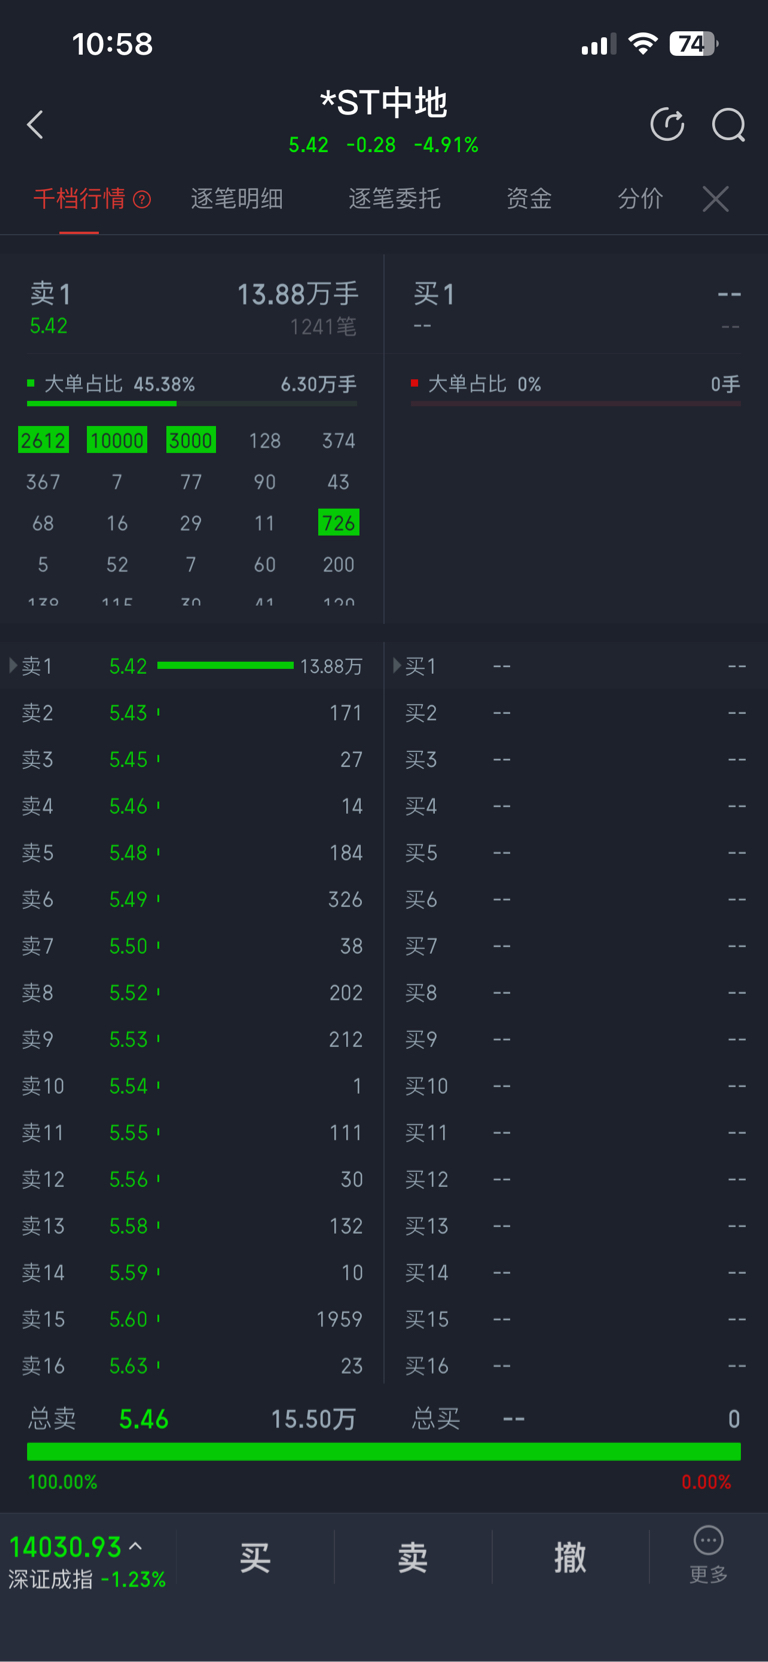Screen dimensions: 768x1662
Task: Select the highlighted 10000 order cell
Action: tap(117, 440)
